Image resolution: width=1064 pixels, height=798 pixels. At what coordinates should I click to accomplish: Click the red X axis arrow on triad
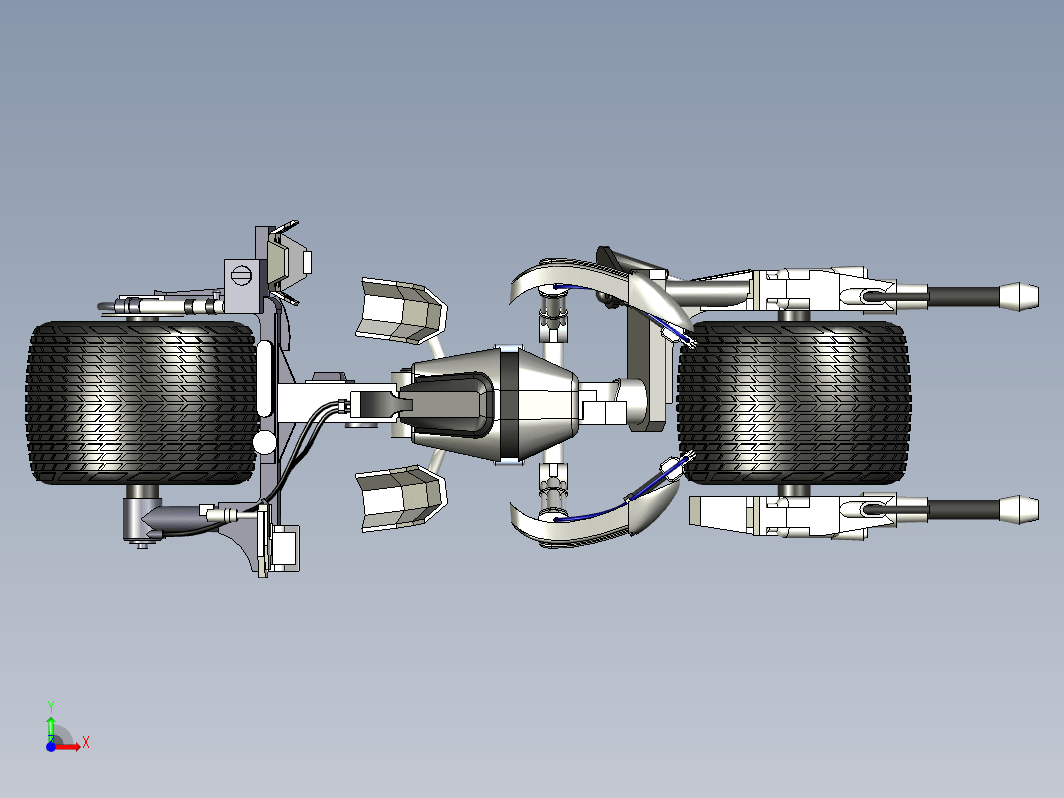point(69,746)
